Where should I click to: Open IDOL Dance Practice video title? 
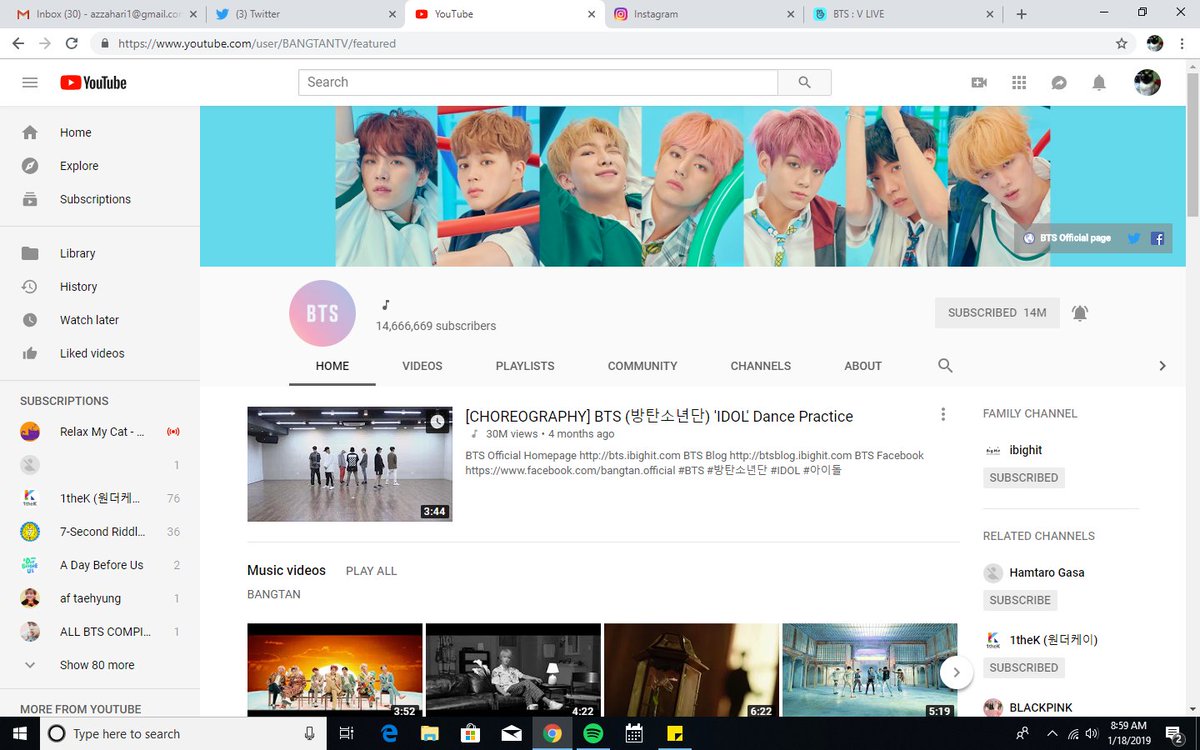coord(659,416)
